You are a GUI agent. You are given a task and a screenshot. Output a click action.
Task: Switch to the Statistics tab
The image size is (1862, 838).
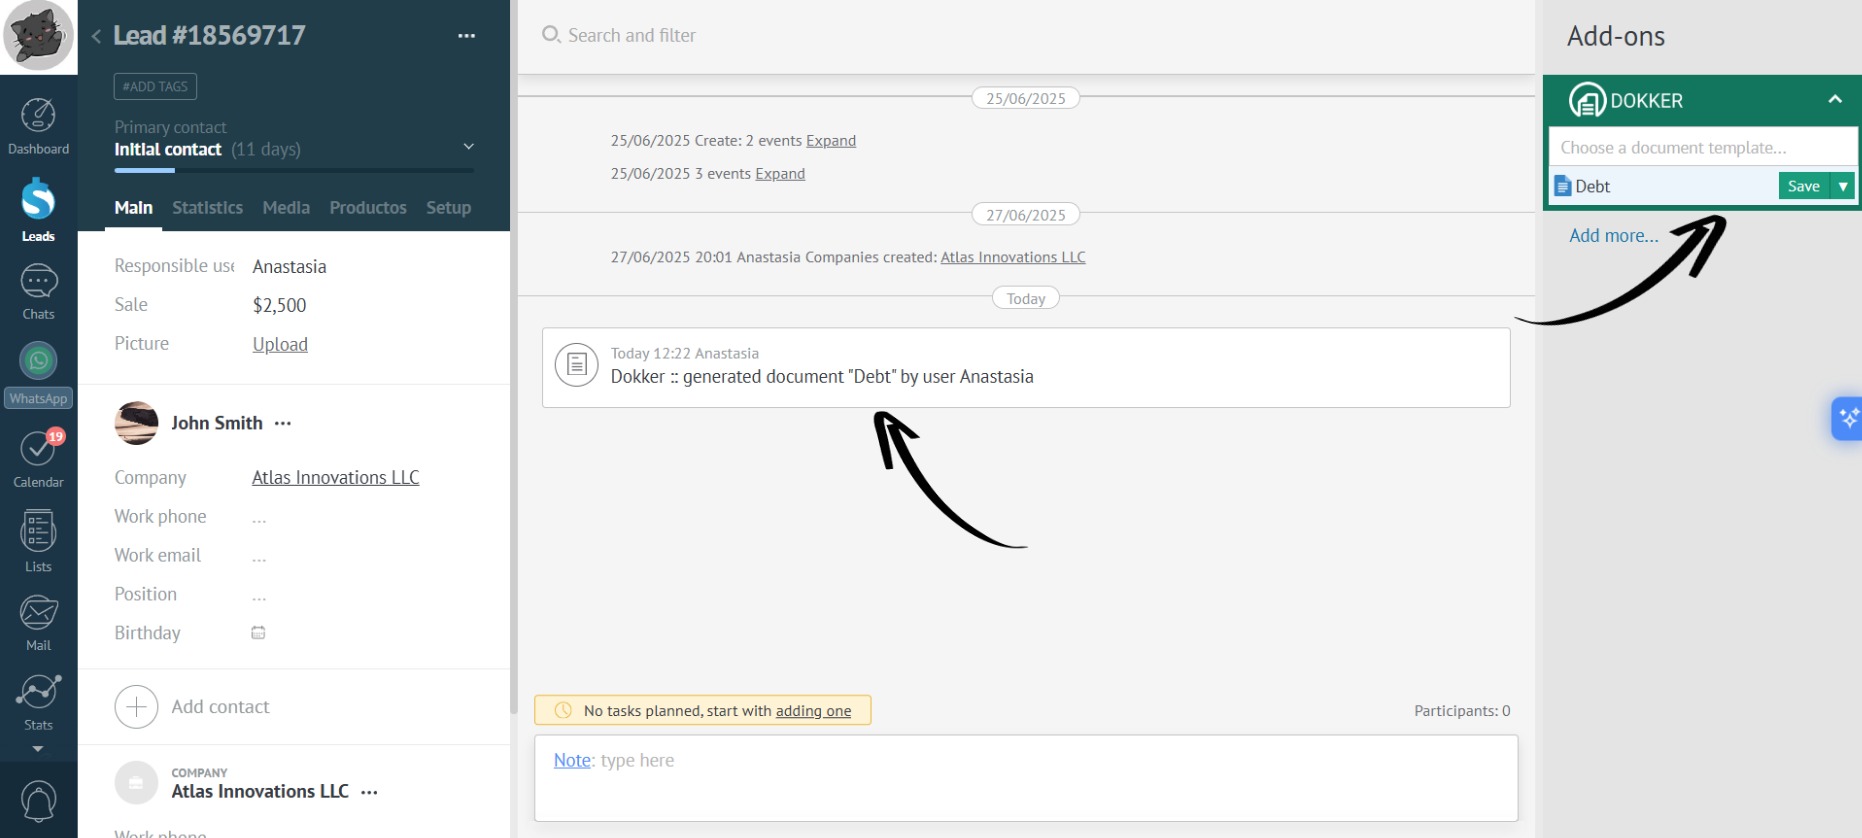click(207, 208)
